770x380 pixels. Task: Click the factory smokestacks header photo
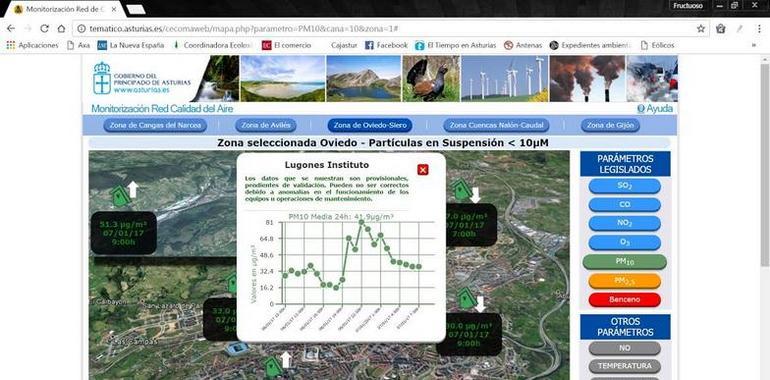pyautogui.click(x=587, y=79)
